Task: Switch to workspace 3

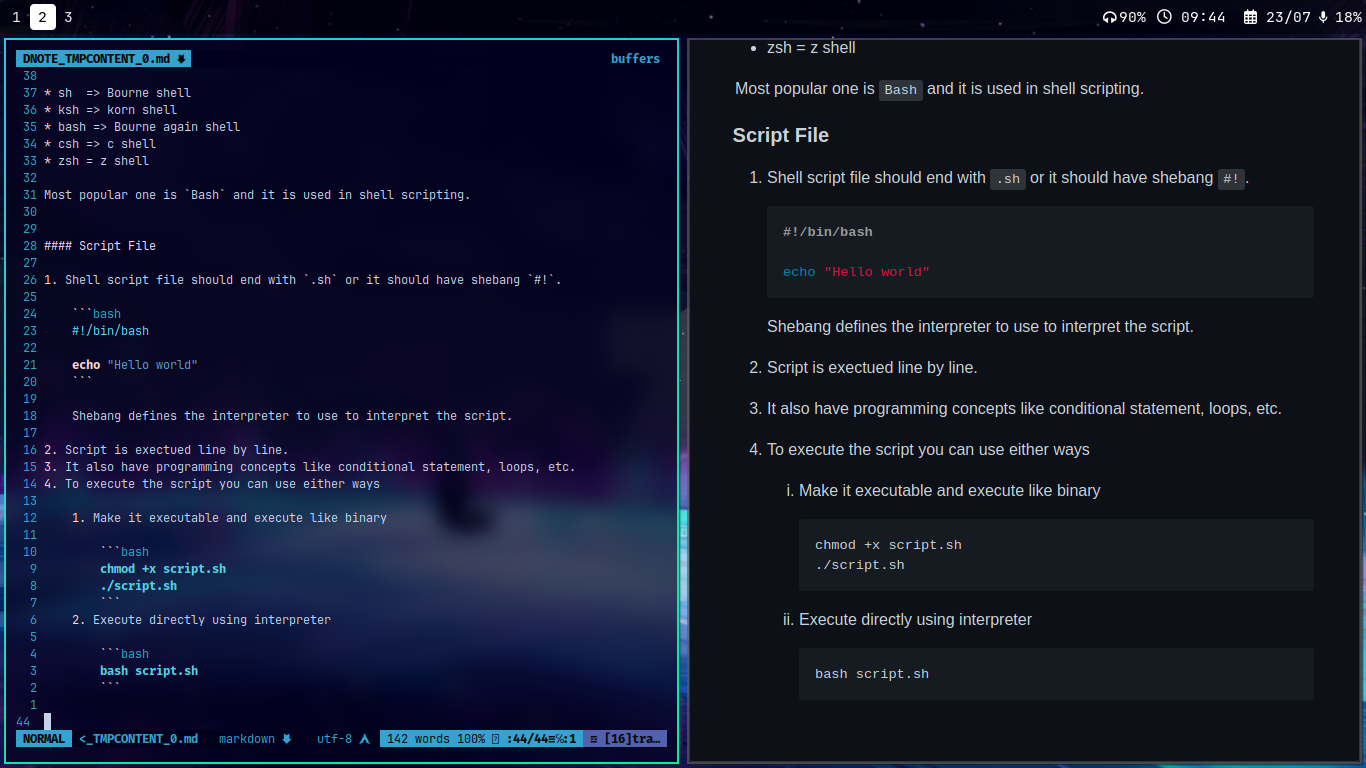Action: click(x=68, y=17)
